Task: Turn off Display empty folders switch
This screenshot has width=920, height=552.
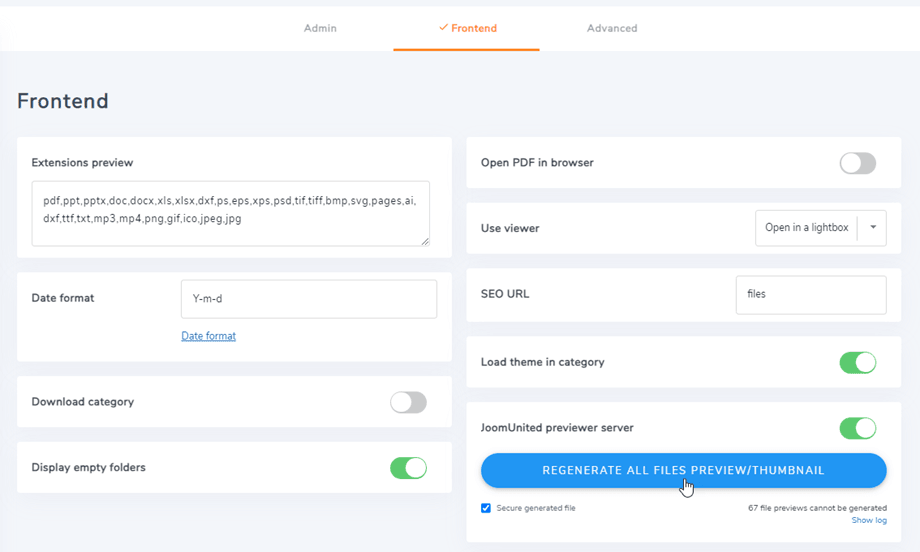Action: pos(408,468)
